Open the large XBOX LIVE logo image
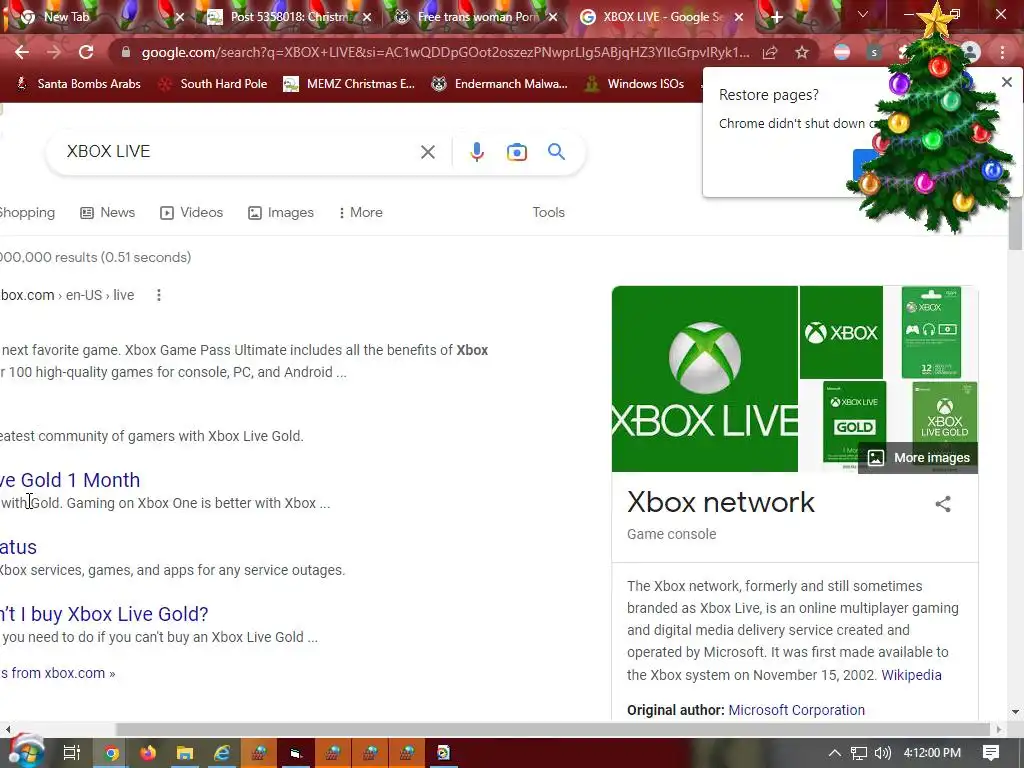 (705, 379)
